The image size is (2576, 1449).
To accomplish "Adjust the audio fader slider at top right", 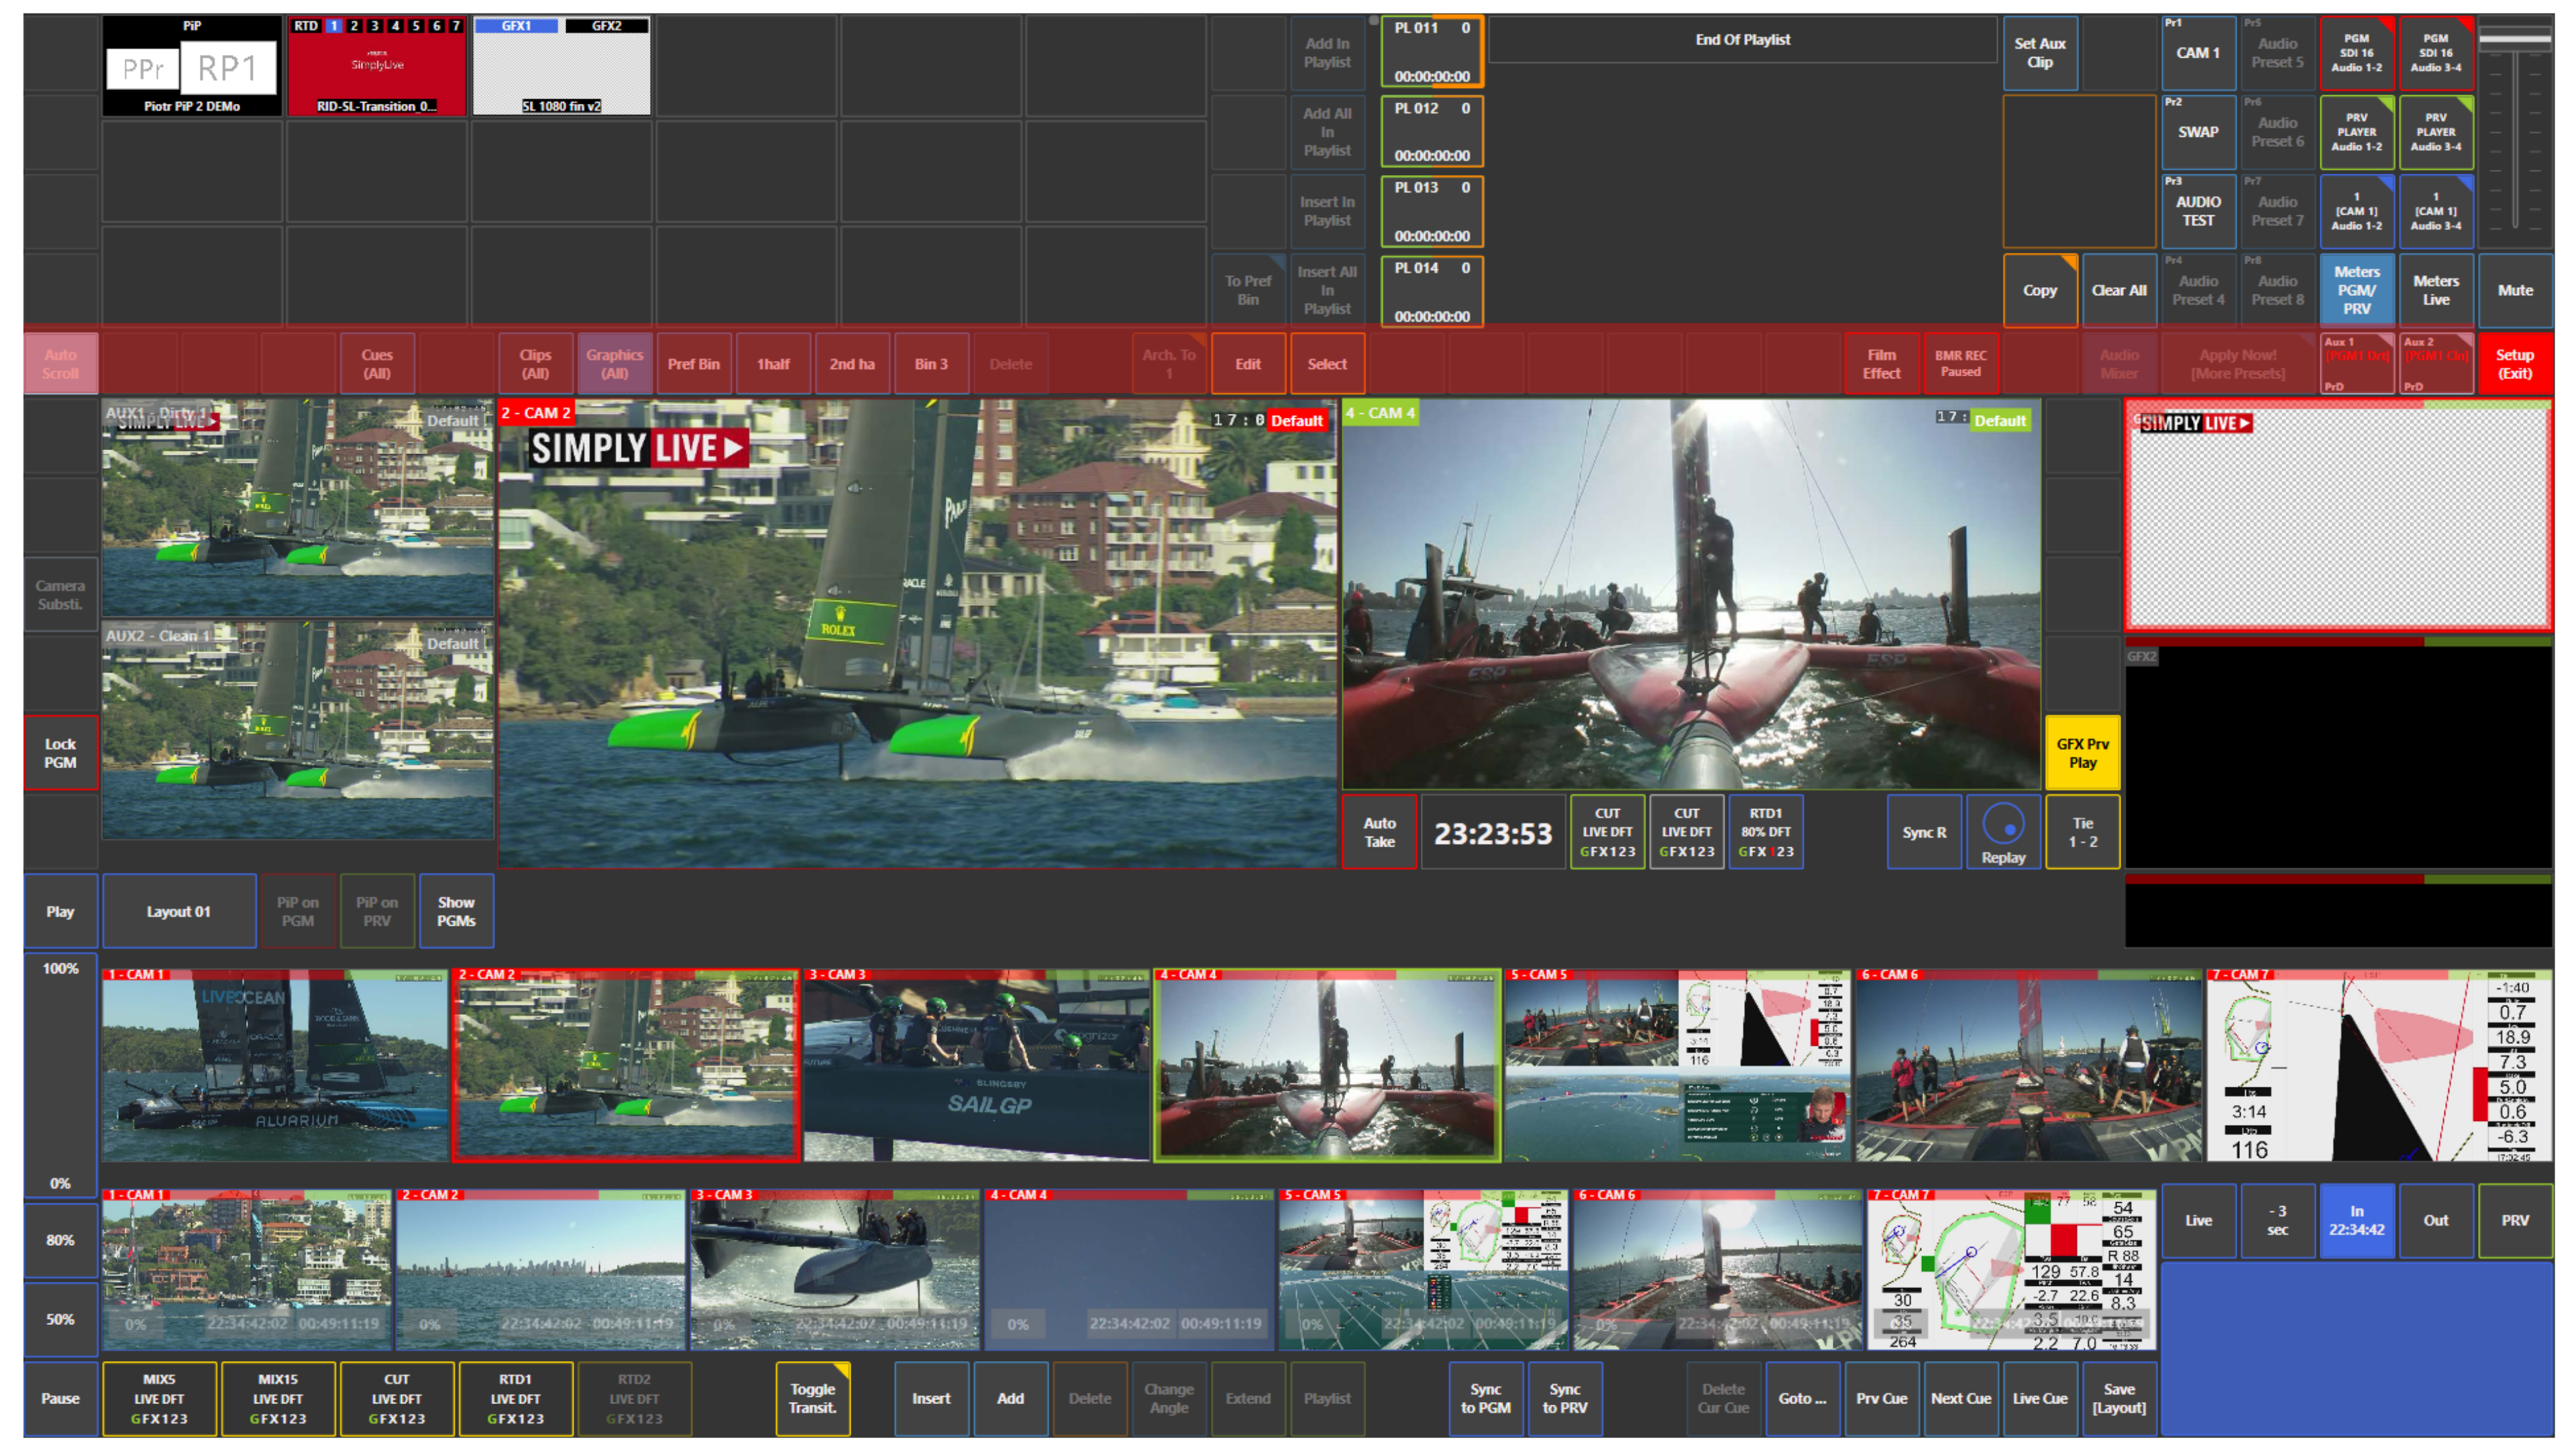I will point(2514,38).
